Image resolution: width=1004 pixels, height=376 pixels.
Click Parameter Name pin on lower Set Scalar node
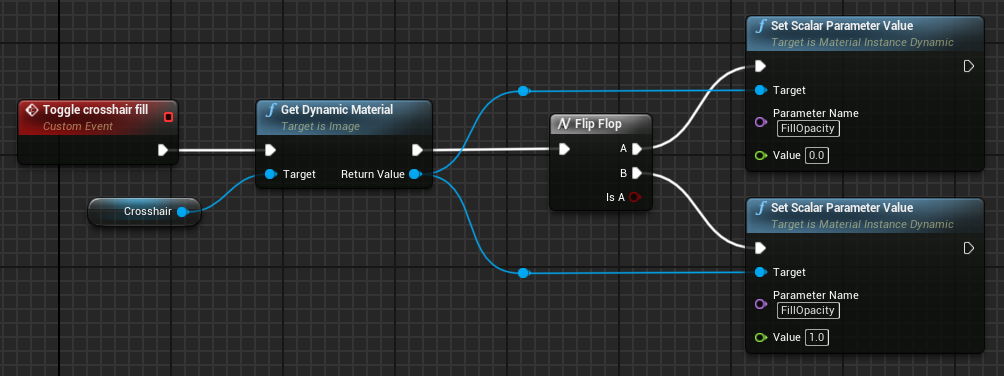pos(761,304)
